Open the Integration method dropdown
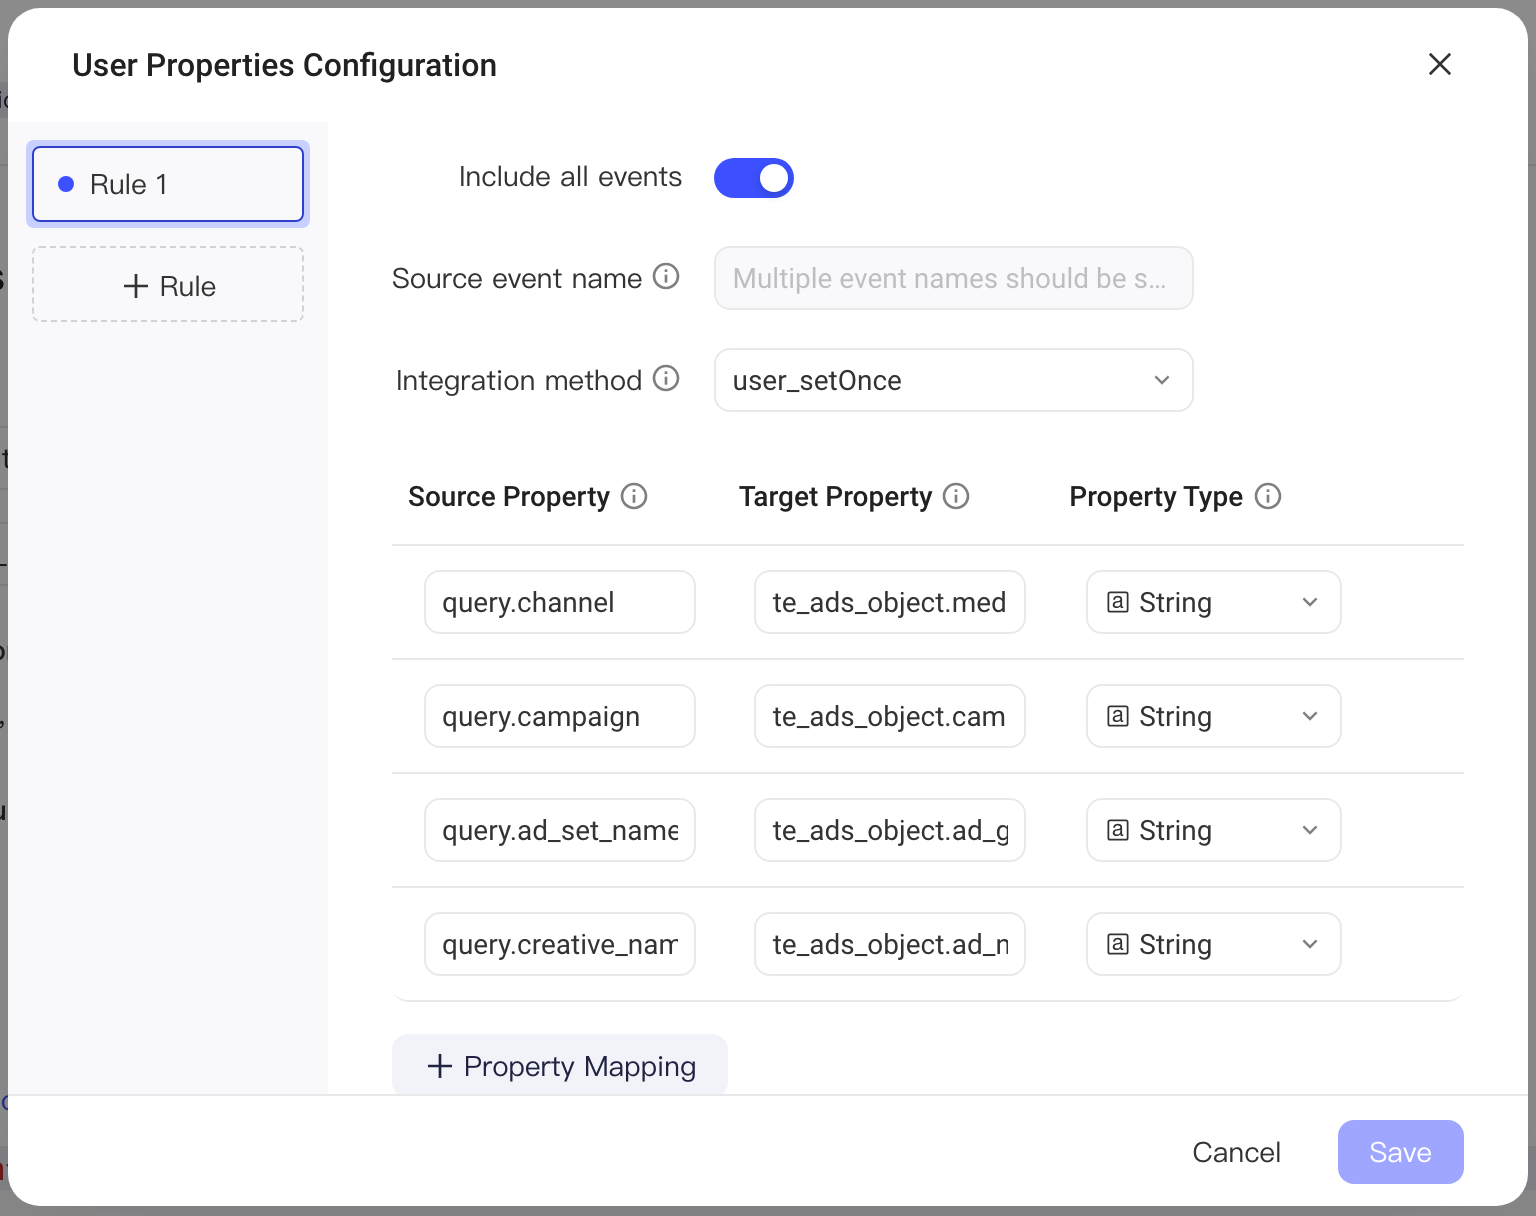This screenshot has width=1536, height=1216. (x=954, y=380)
